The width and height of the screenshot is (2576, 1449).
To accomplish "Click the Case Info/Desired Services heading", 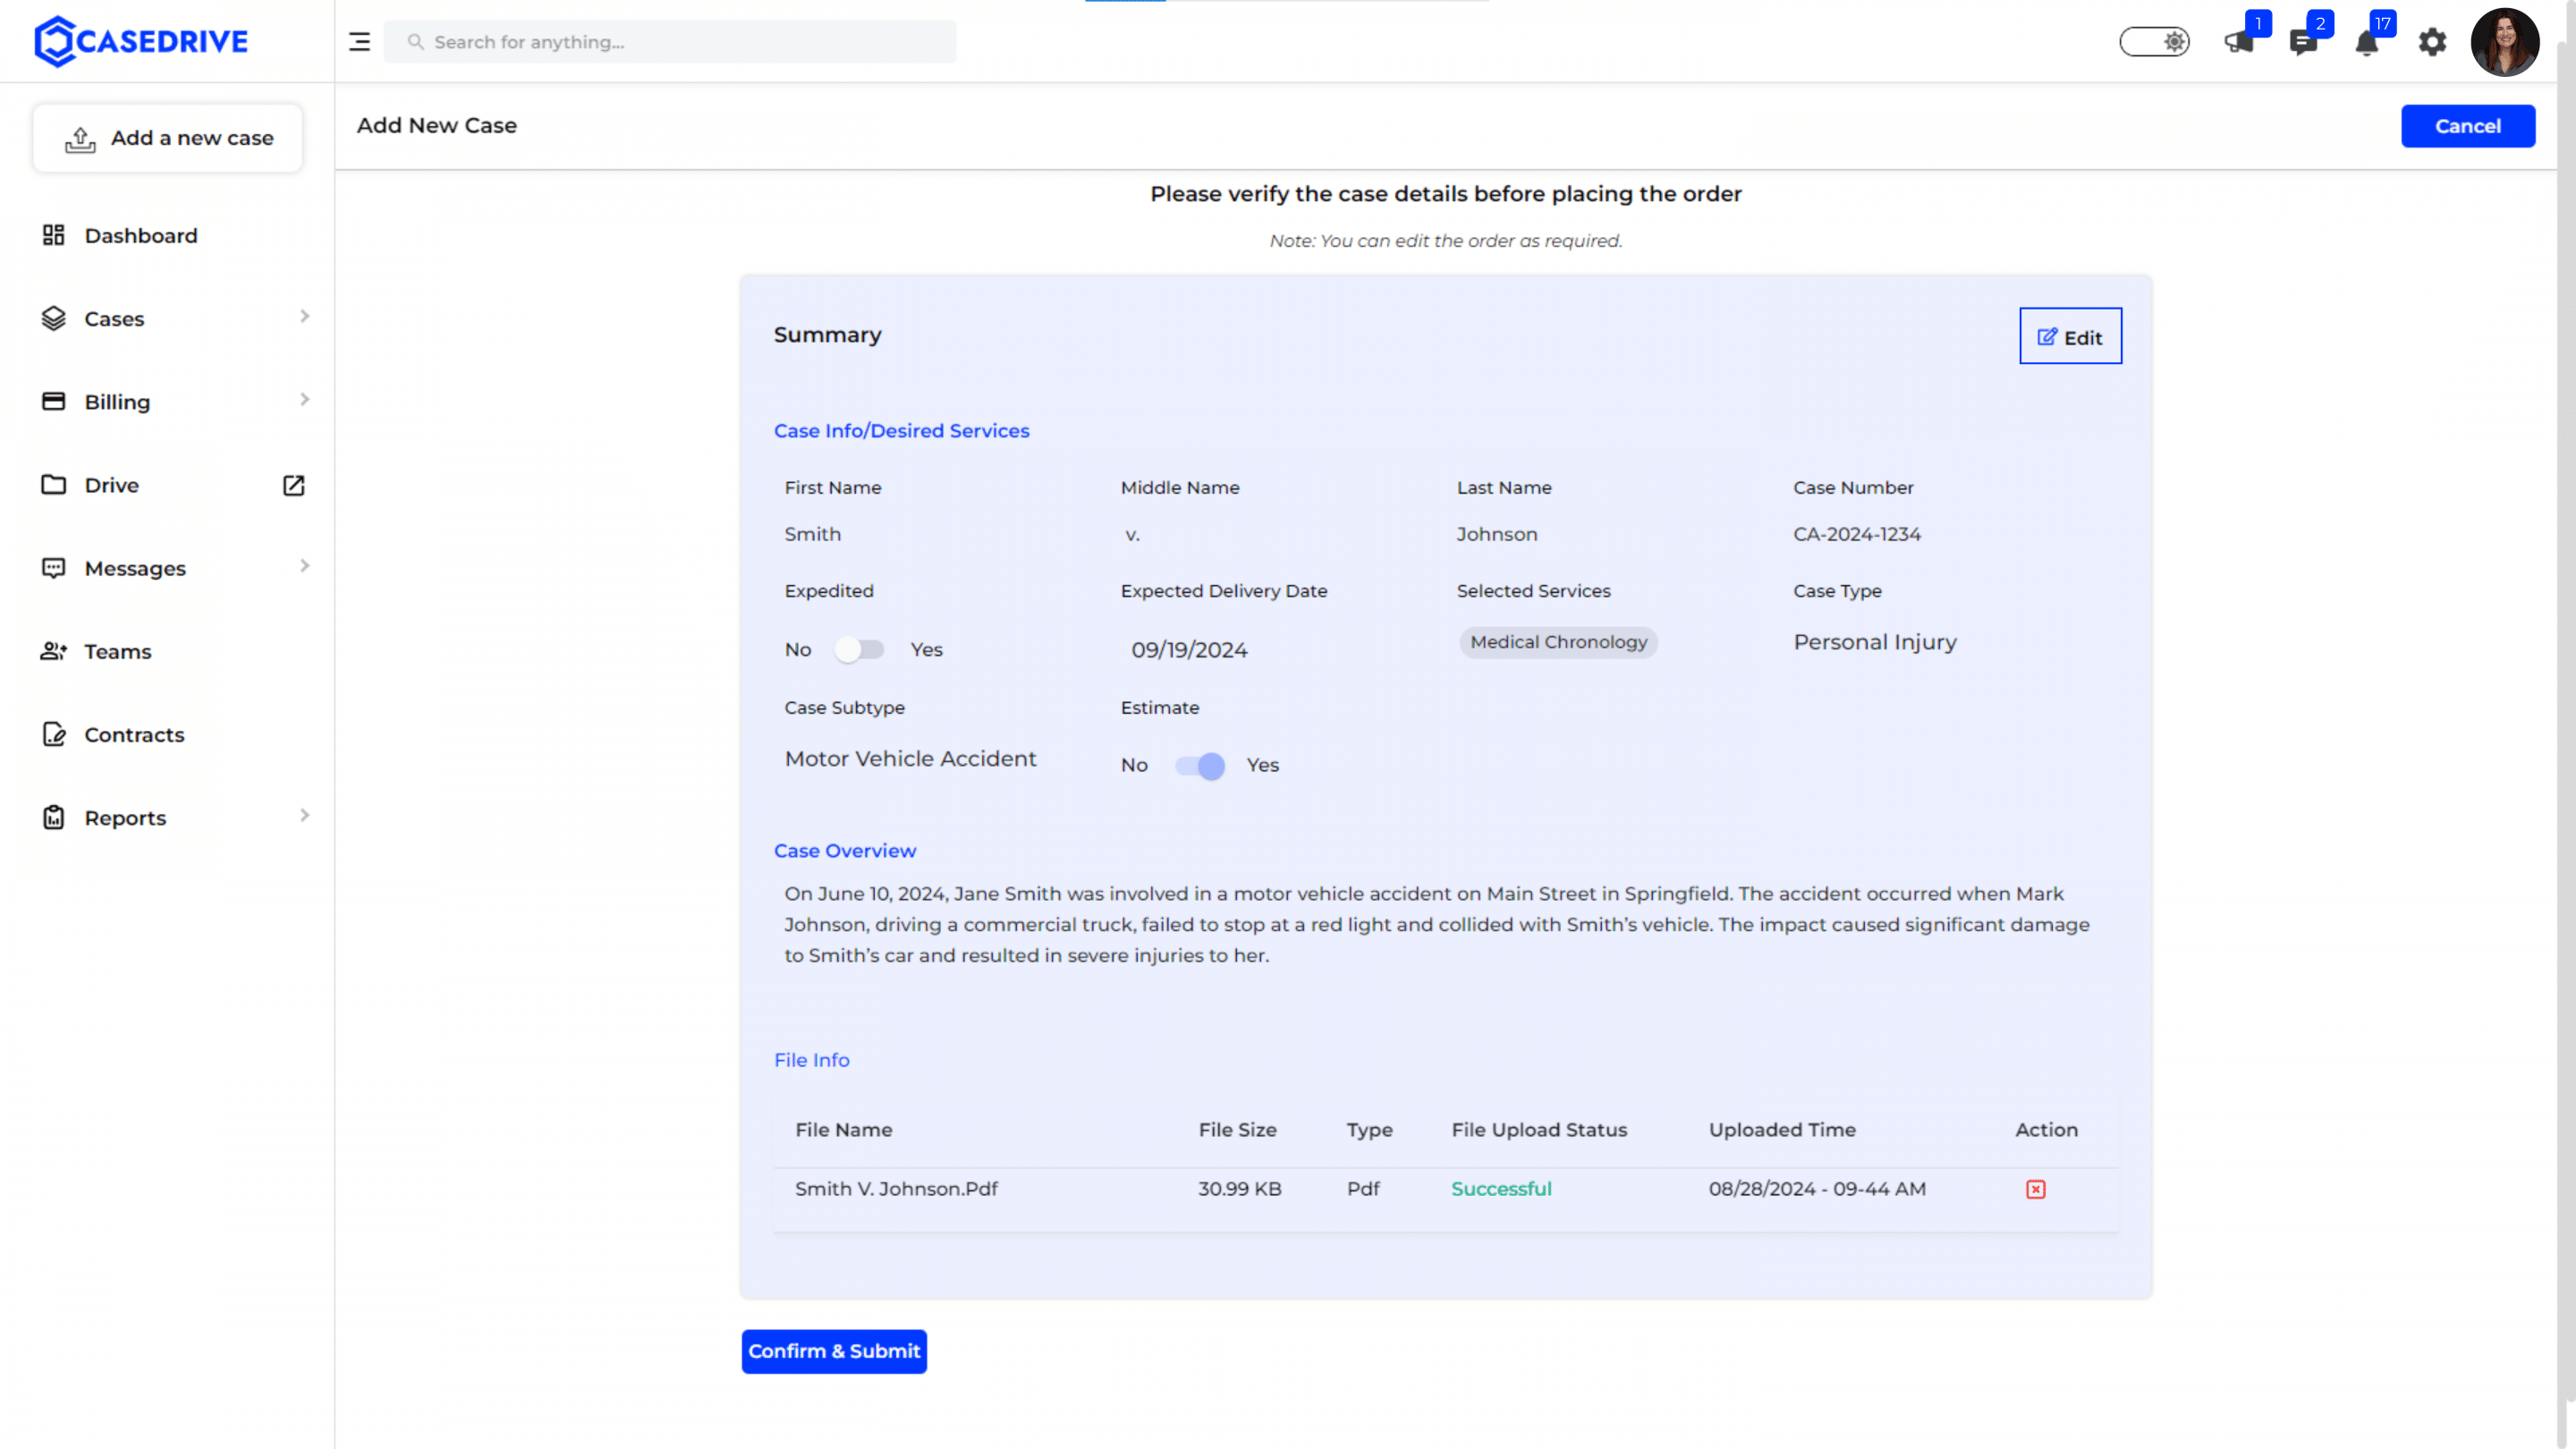I will (901, 430).
